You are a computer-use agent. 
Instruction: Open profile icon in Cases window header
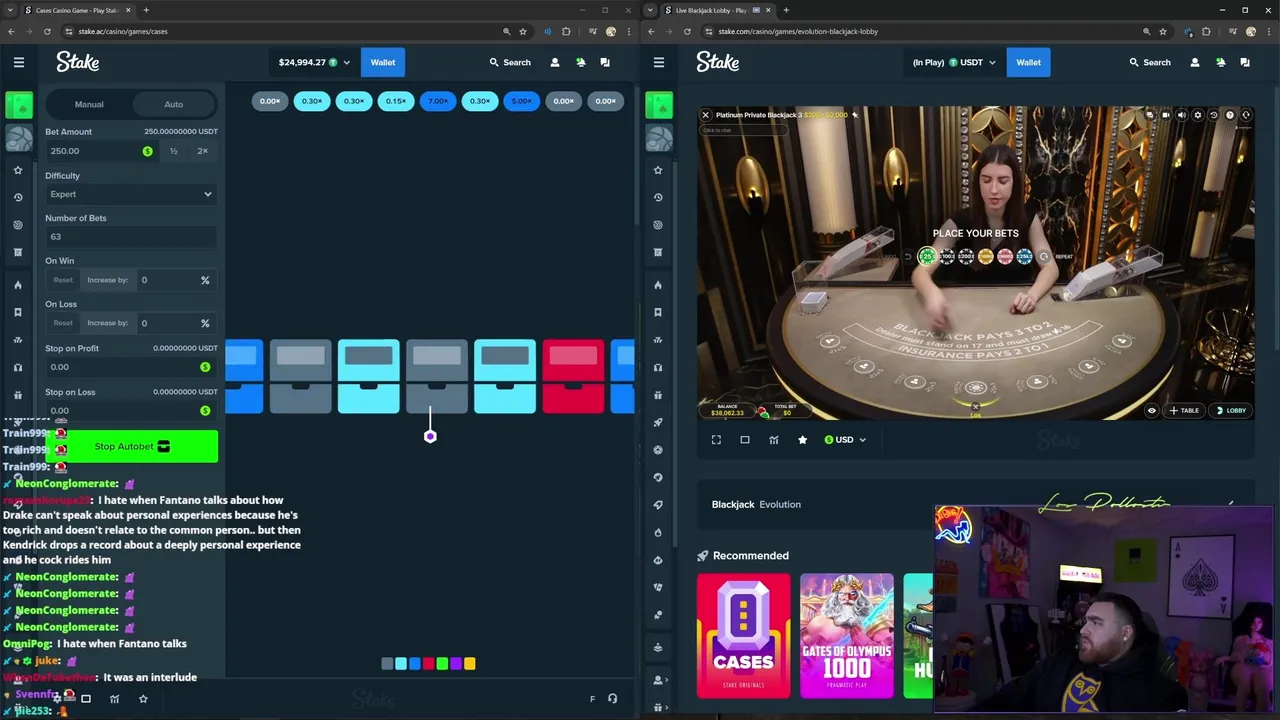[x=555, y=62]
